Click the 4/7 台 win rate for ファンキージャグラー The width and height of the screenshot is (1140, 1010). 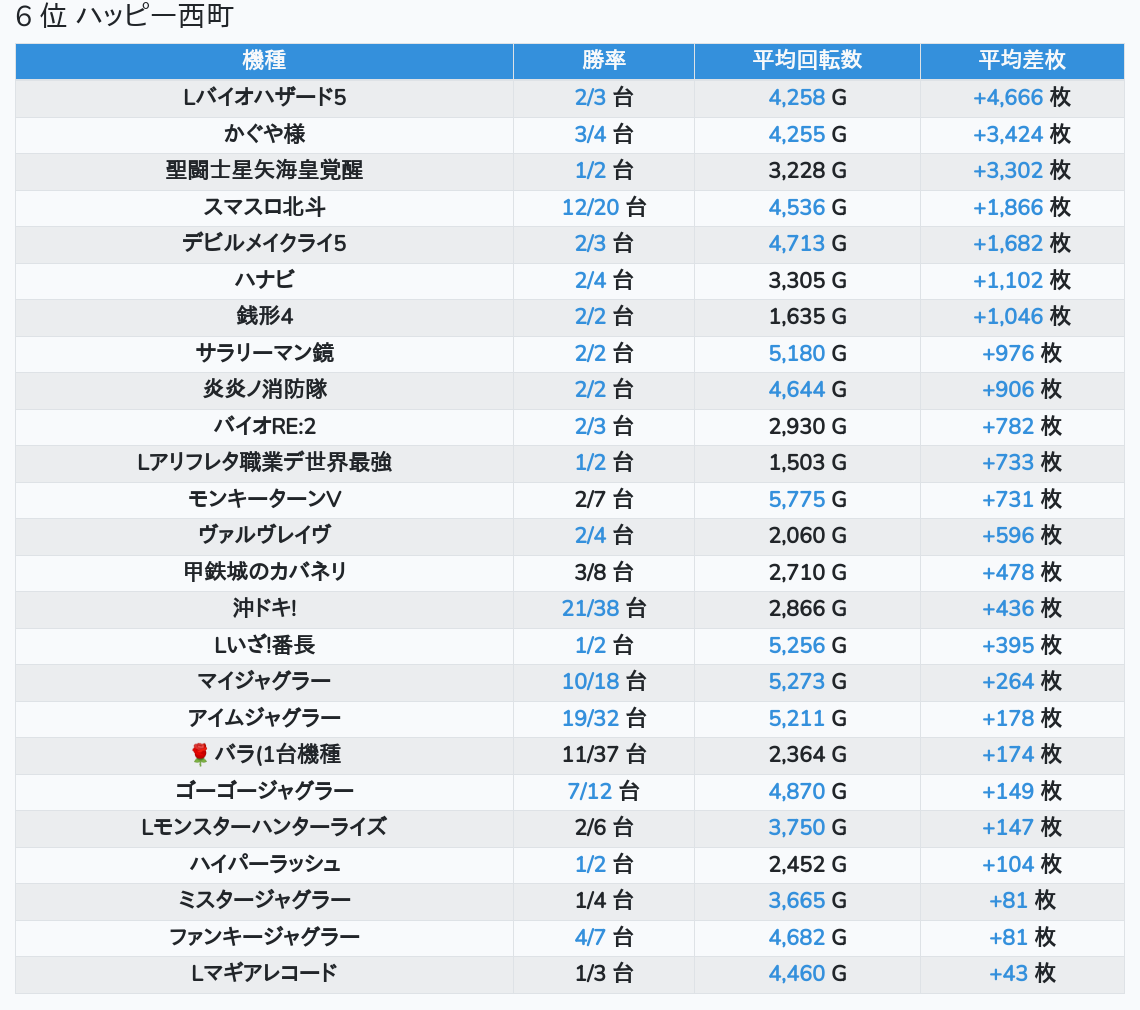point(603,937)
